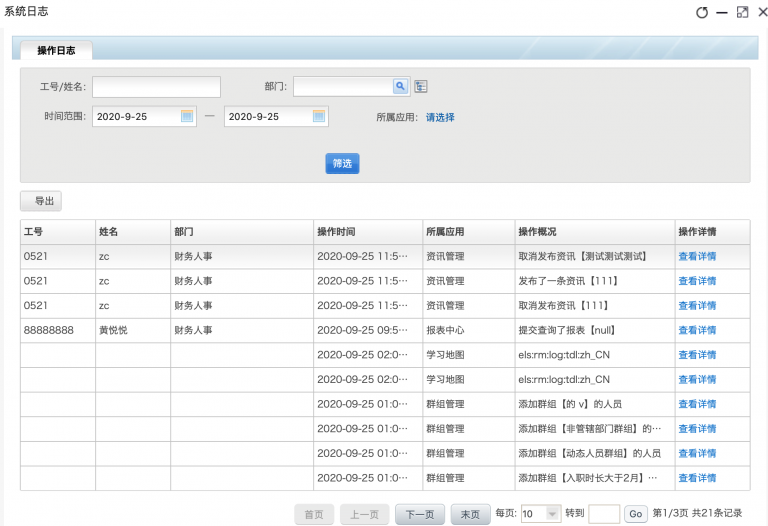Click the 部门 column header
Image resolution: width=768 pixels, height=526 pixels.
242,232
